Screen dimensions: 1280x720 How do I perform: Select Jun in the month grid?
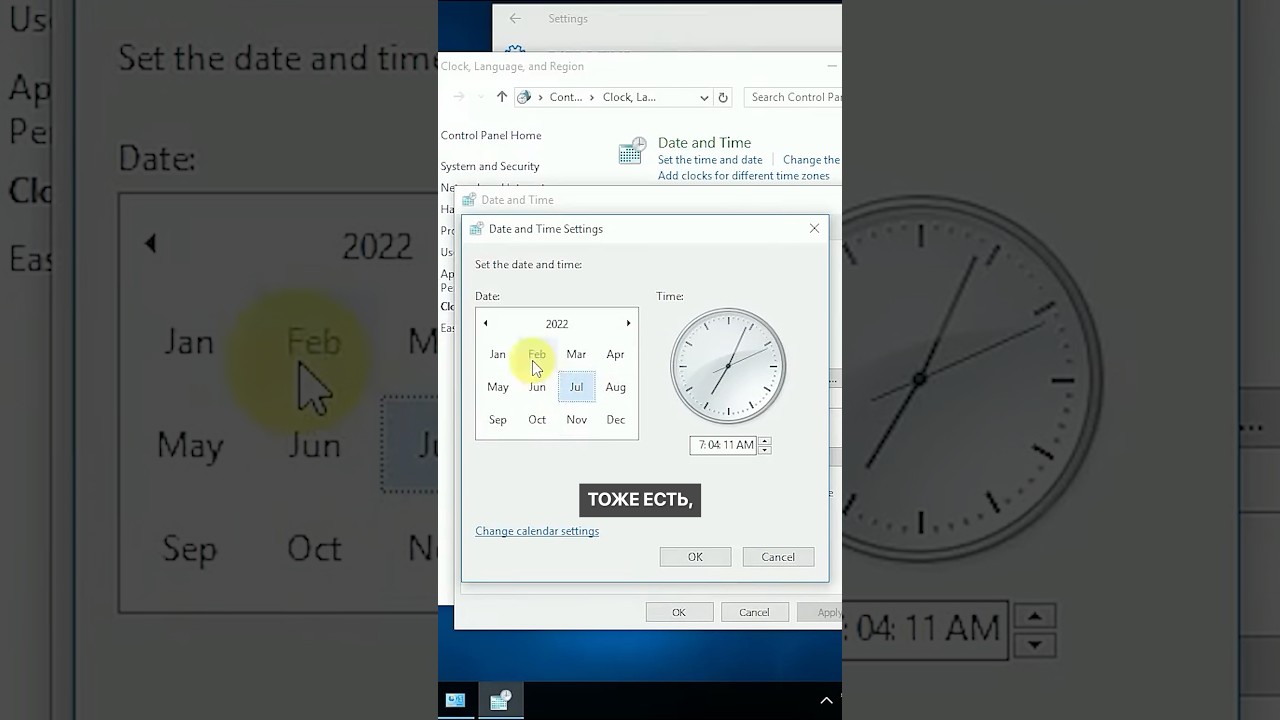coord(537,387)
